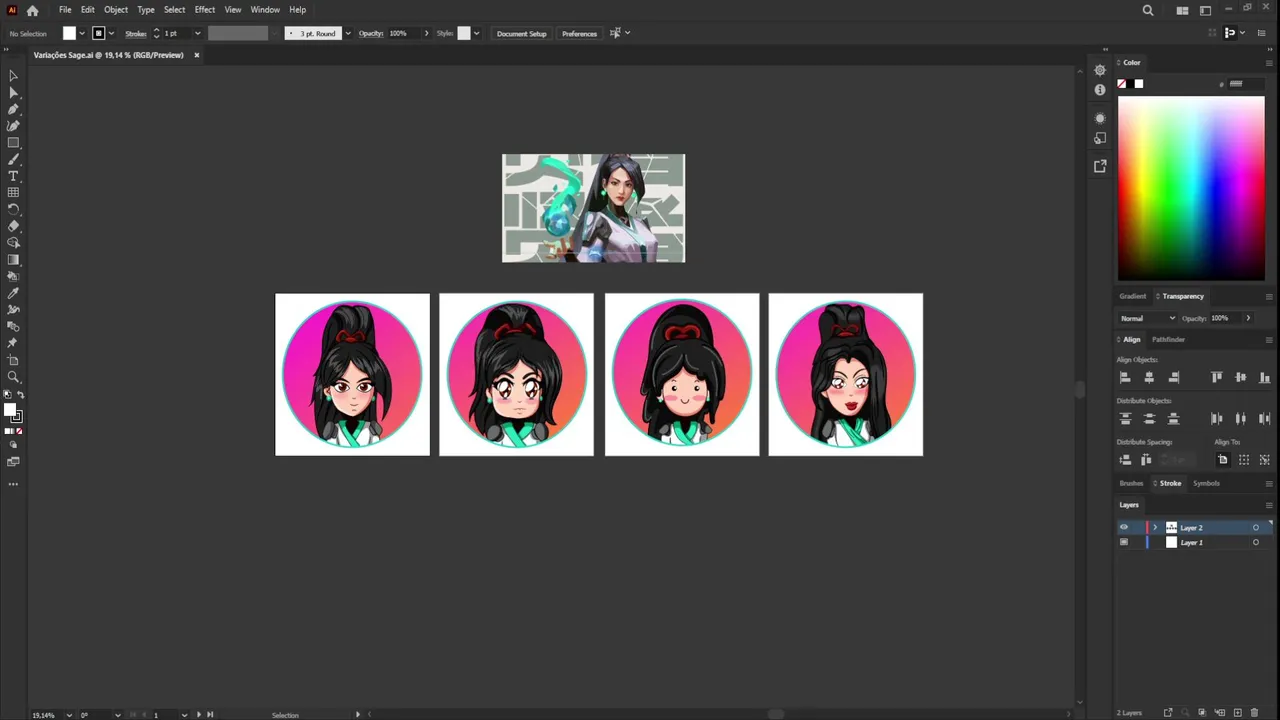
Task: Delete selection trash icon in Layers panel
Action: pyautogui.click(x=1255, y=713)
